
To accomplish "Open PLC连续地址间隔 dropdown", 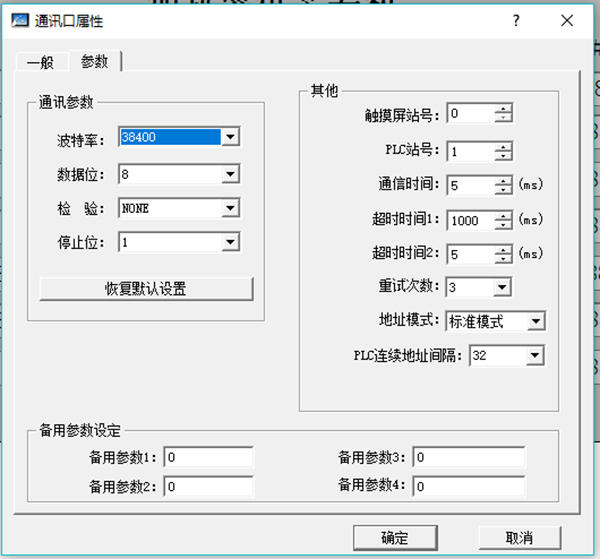I will pyautogui.click(x=535, y=355).
